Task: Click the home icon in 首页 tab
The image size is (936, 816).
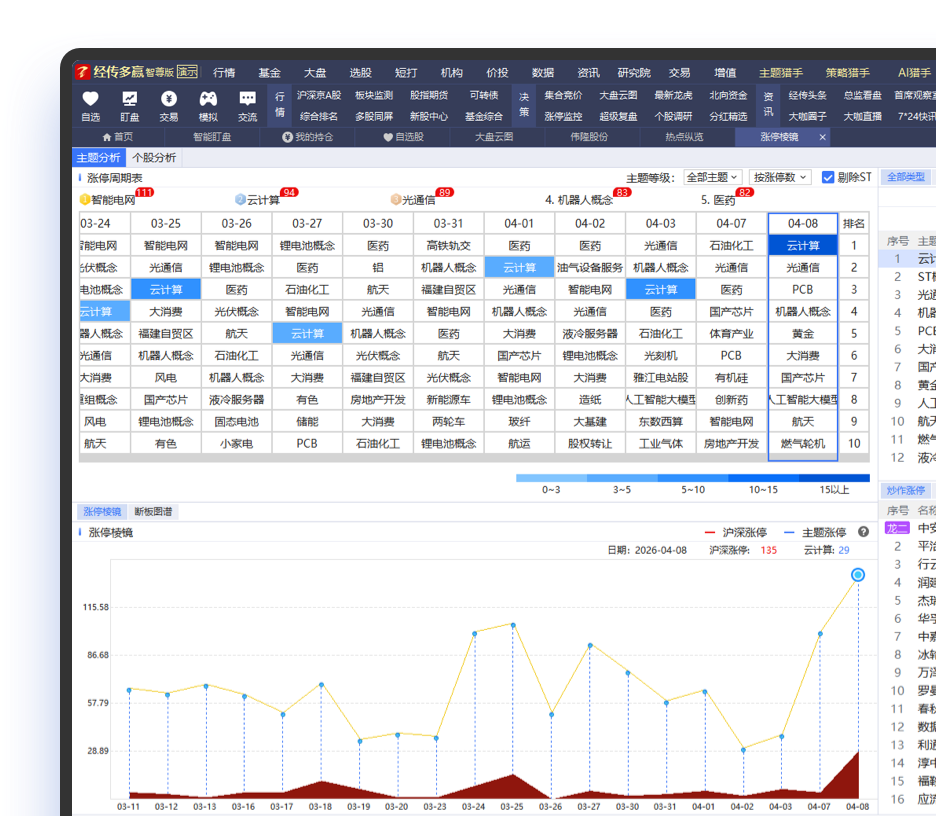Action: coord(107,137)
